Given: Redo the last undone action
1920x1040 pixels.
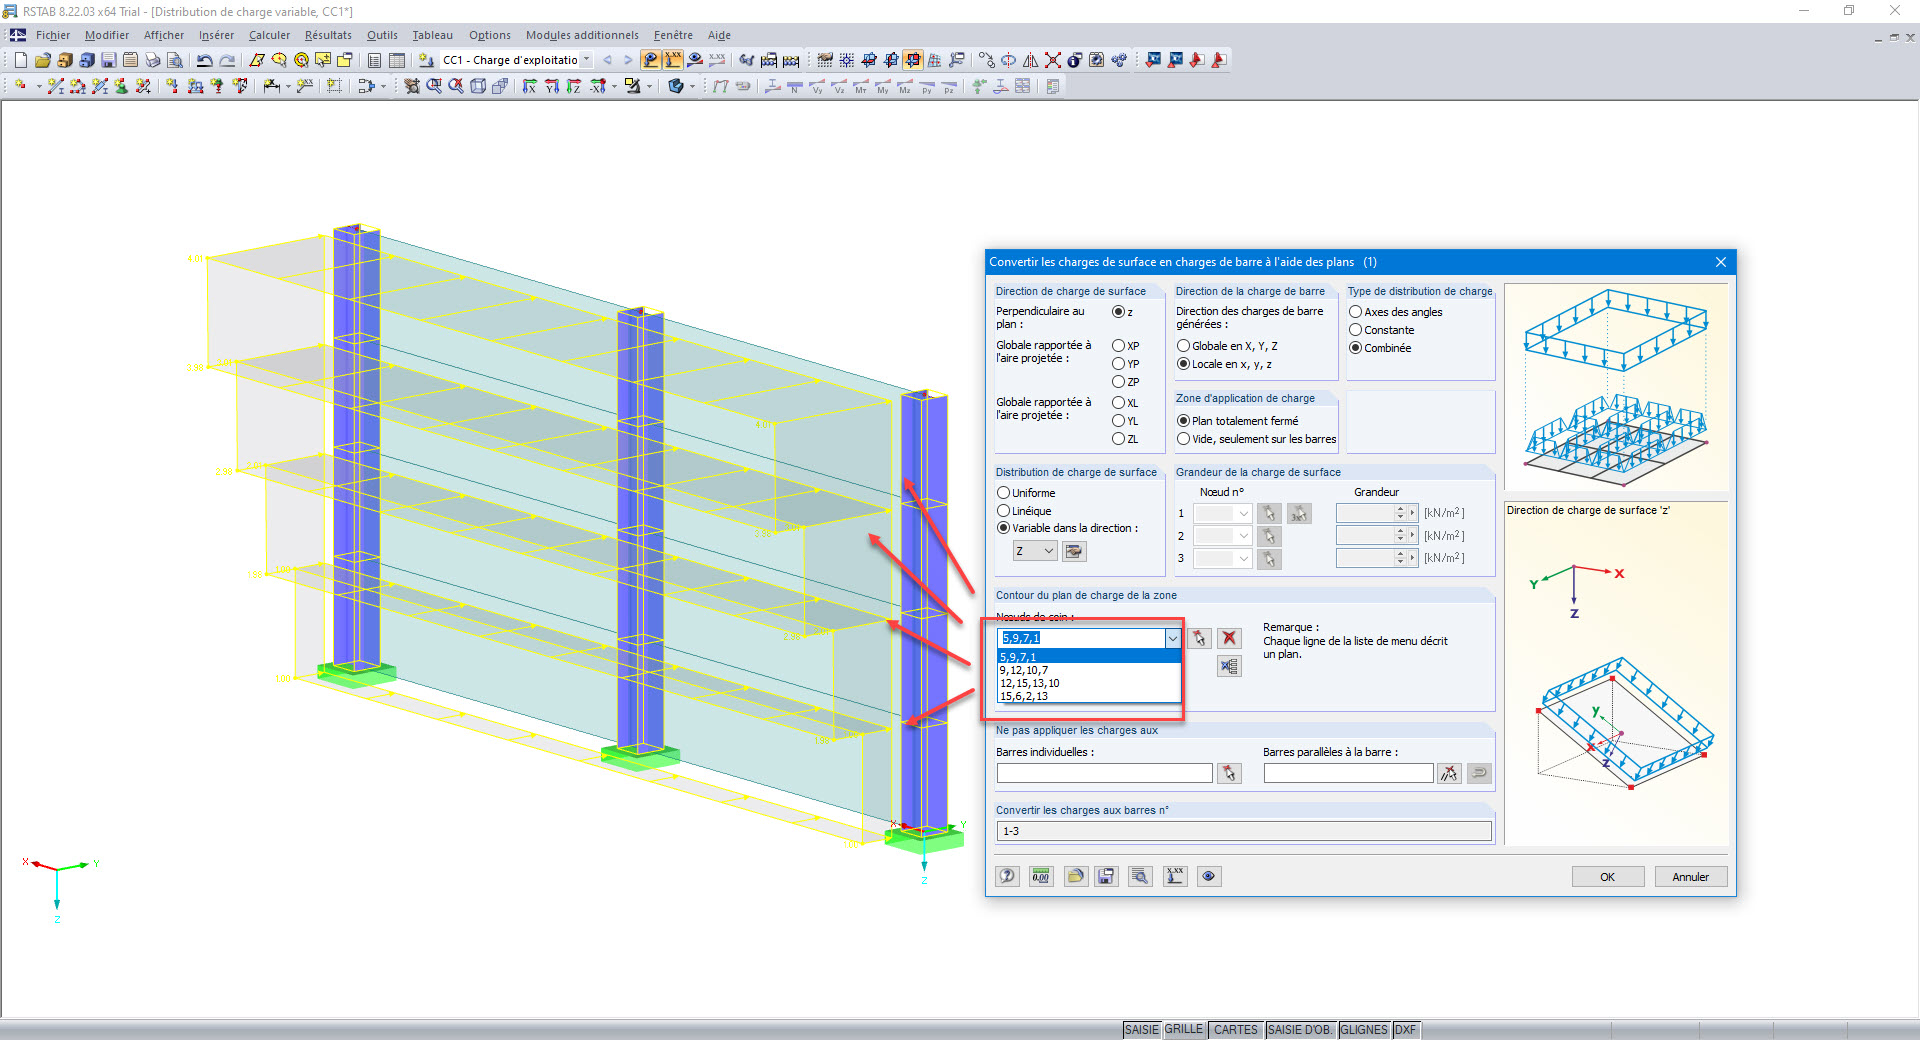Looking at the screenshot, I should point(227,60).
